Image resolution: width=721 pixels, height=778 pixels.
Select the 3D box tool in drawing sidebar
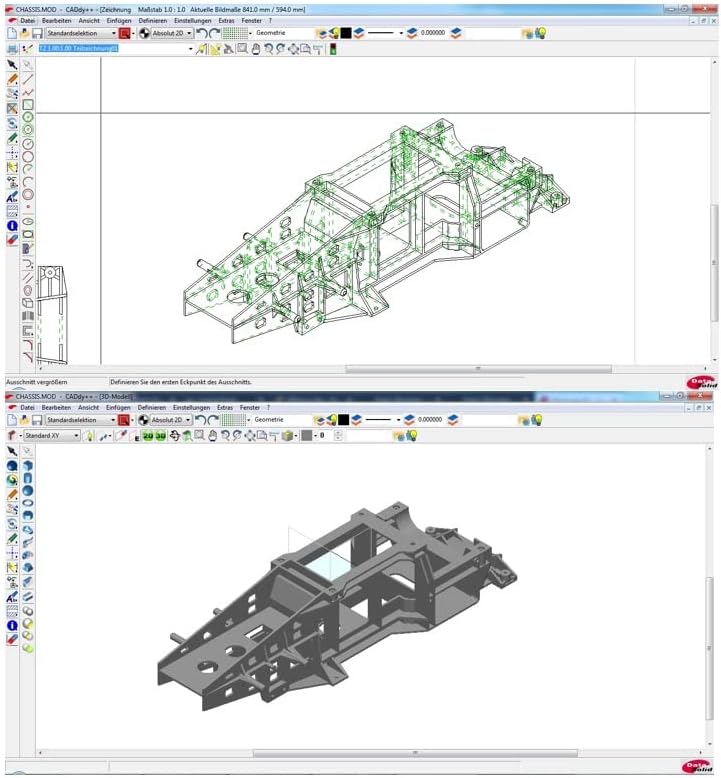tap(28, 302)
